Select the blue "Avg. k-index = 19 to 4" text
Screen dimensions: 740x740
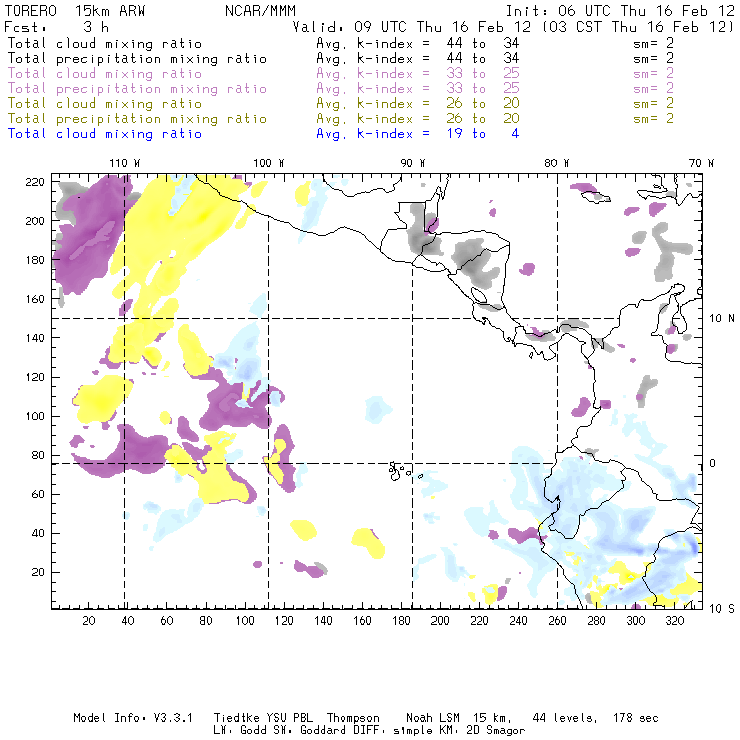click(x=417, y=134)
